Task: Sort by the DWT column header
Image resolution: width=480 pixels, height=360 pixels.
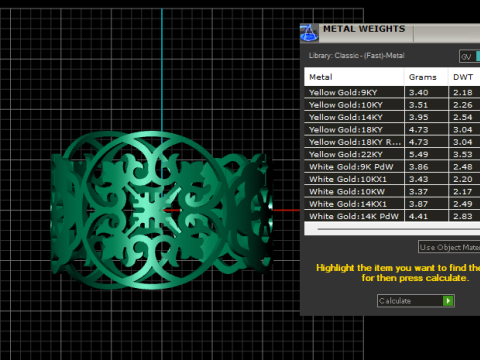Action: pos(464,77)
